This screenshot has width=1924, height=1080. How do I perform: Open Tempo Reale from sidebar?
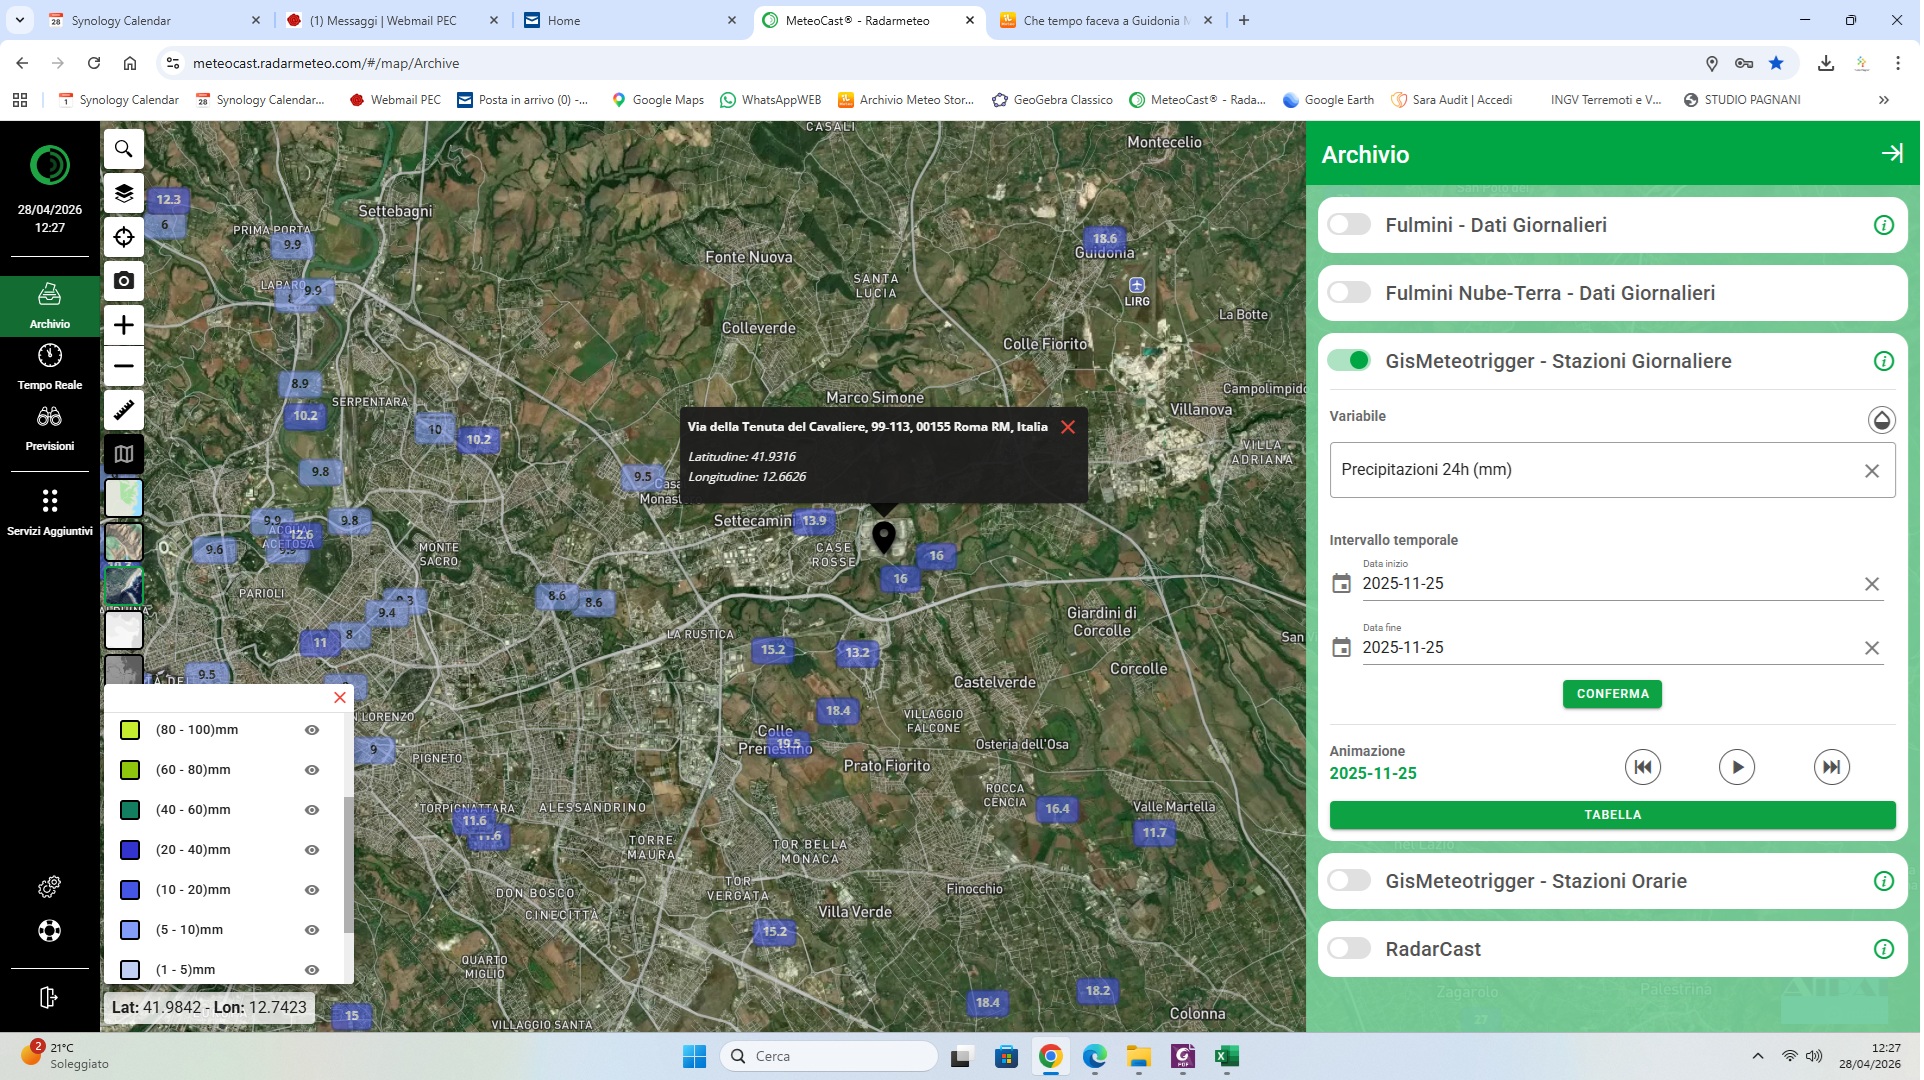pos(50,366)
